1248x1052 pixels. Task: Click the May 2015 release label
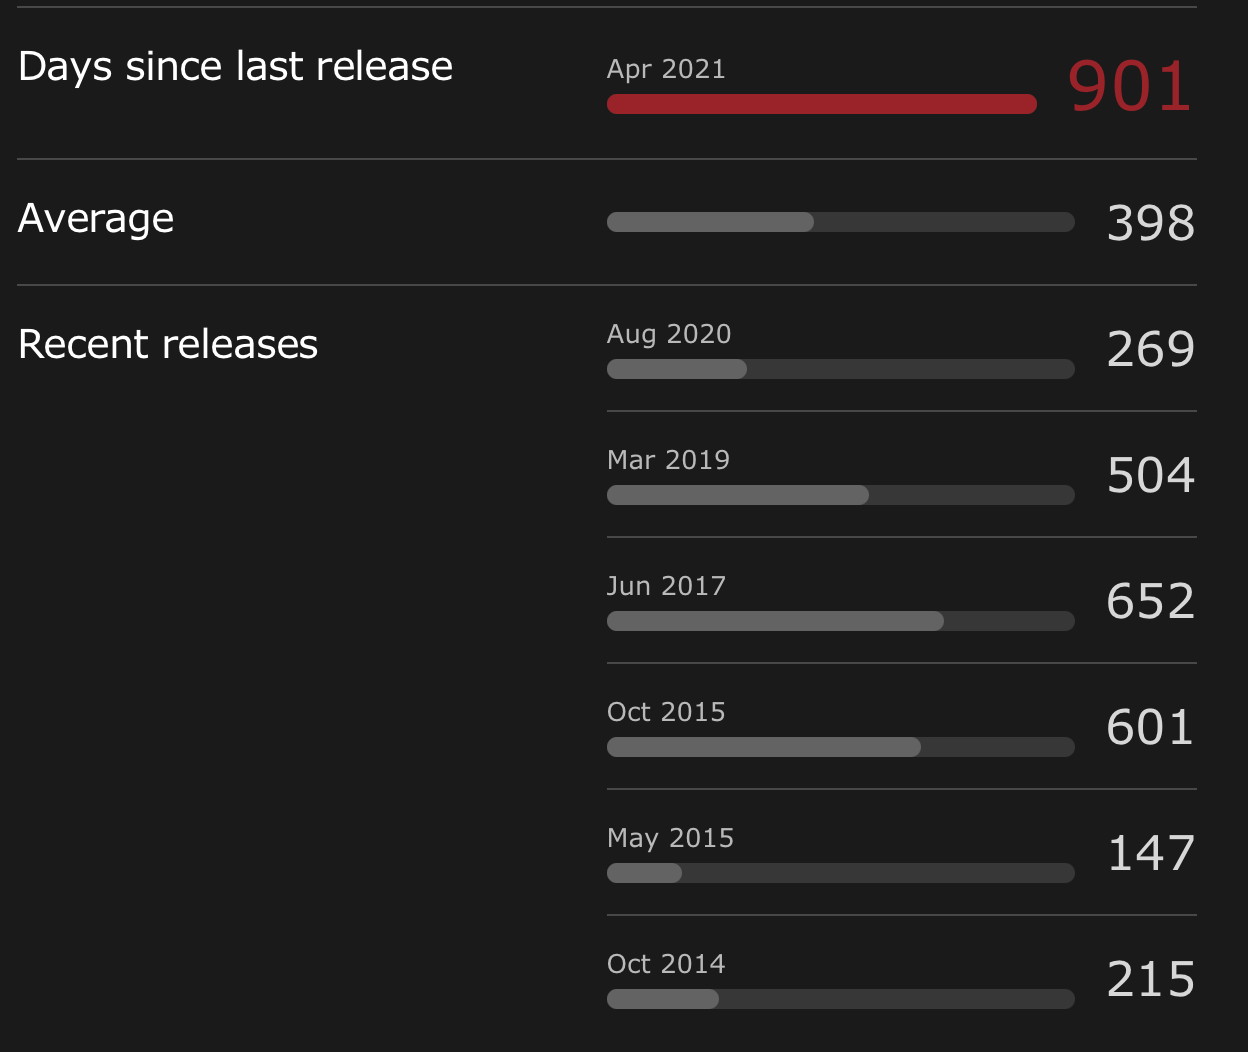670,838
